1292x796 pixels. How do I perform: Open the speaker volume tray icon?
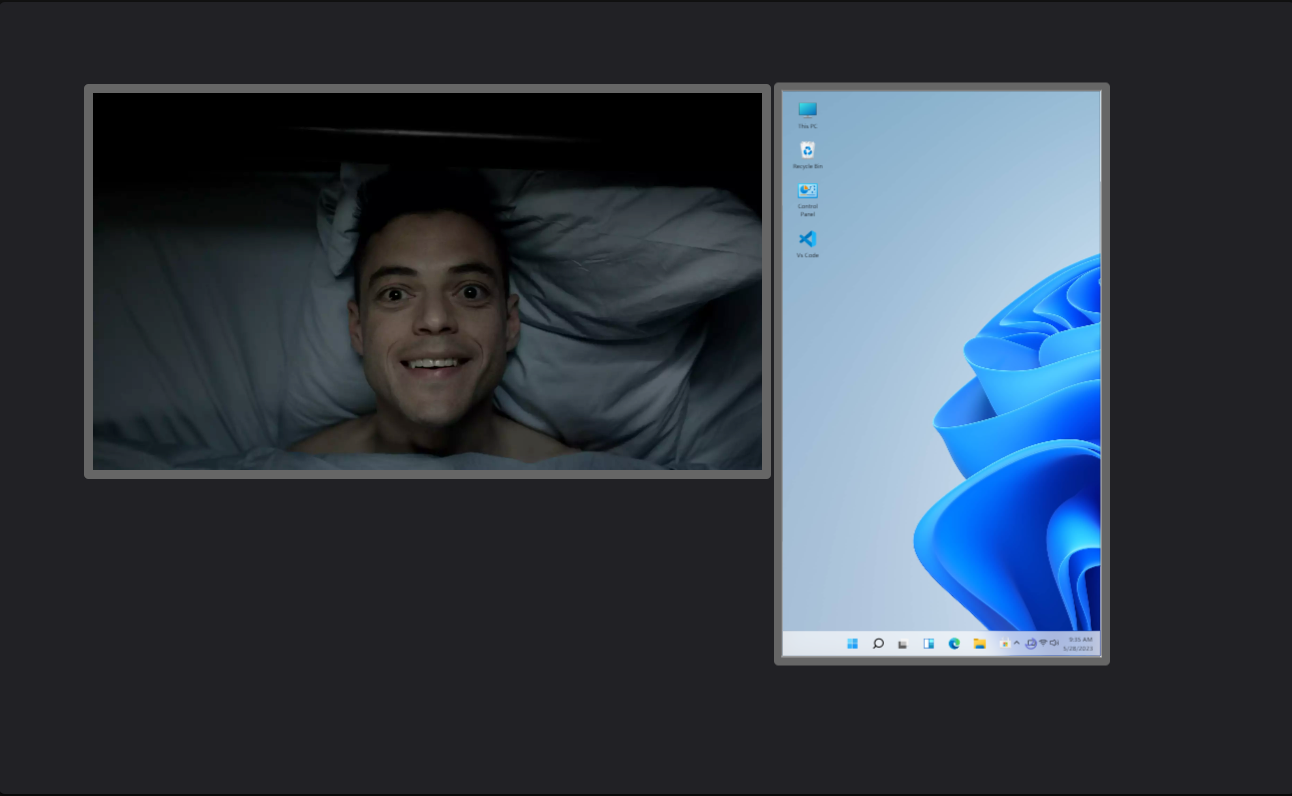tap(1054, 643)
